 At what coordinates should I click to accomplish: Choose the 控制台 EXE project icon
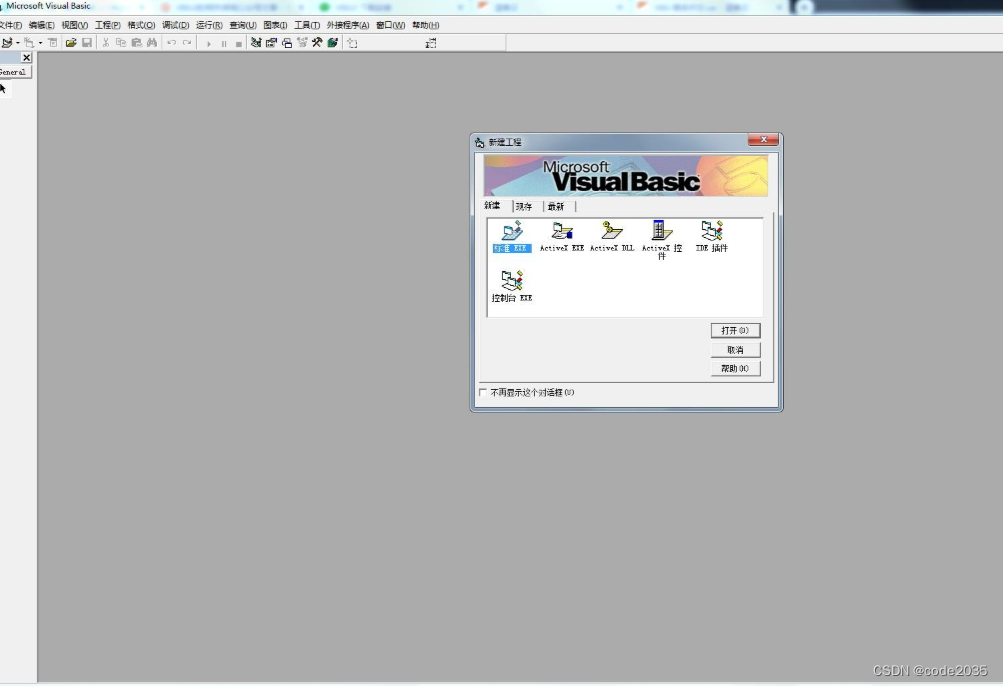click(512, 286)
